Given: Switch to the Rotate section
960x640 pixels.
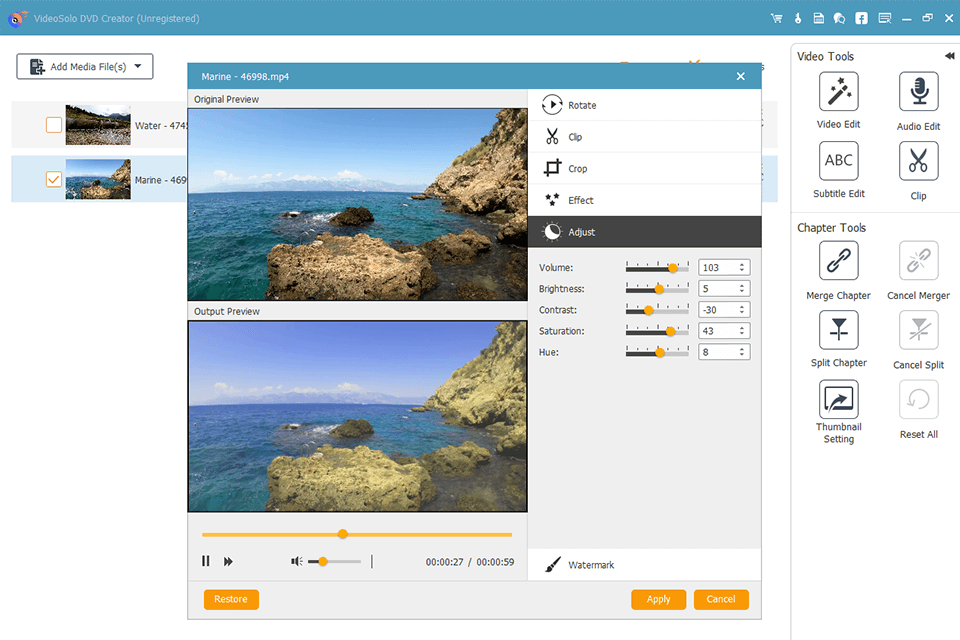Looking at the screenshot, I should coord(582,105).
